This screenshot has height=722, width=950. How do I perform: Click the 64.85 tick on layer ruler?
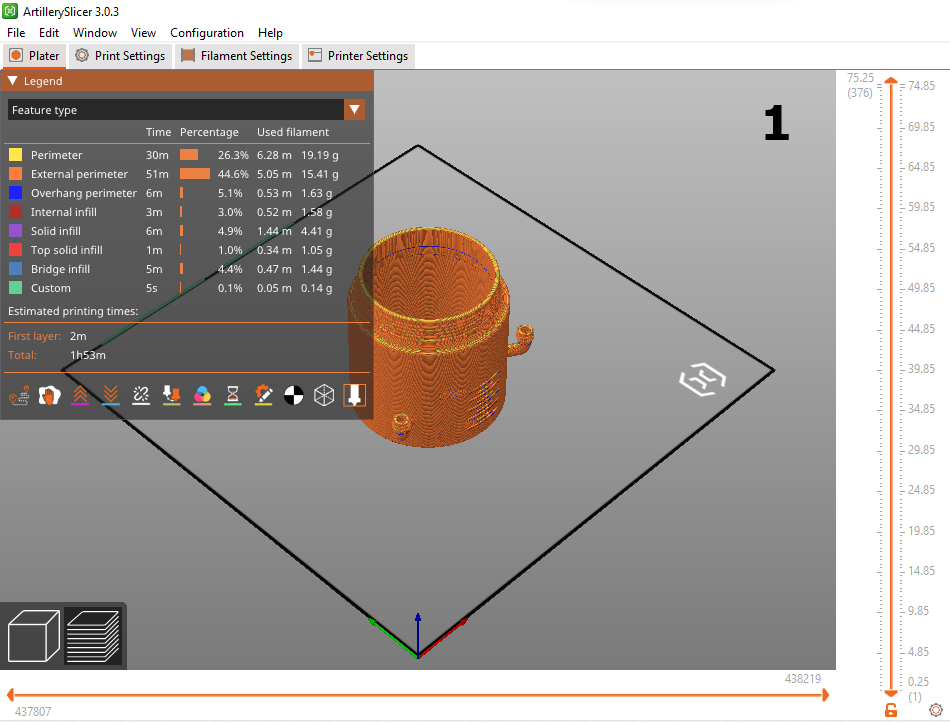(921, 167)
